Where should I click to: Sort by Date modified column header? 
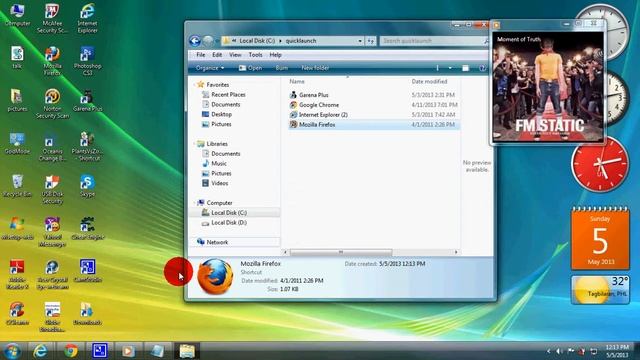pyautogui.click(x=429, y=82)
